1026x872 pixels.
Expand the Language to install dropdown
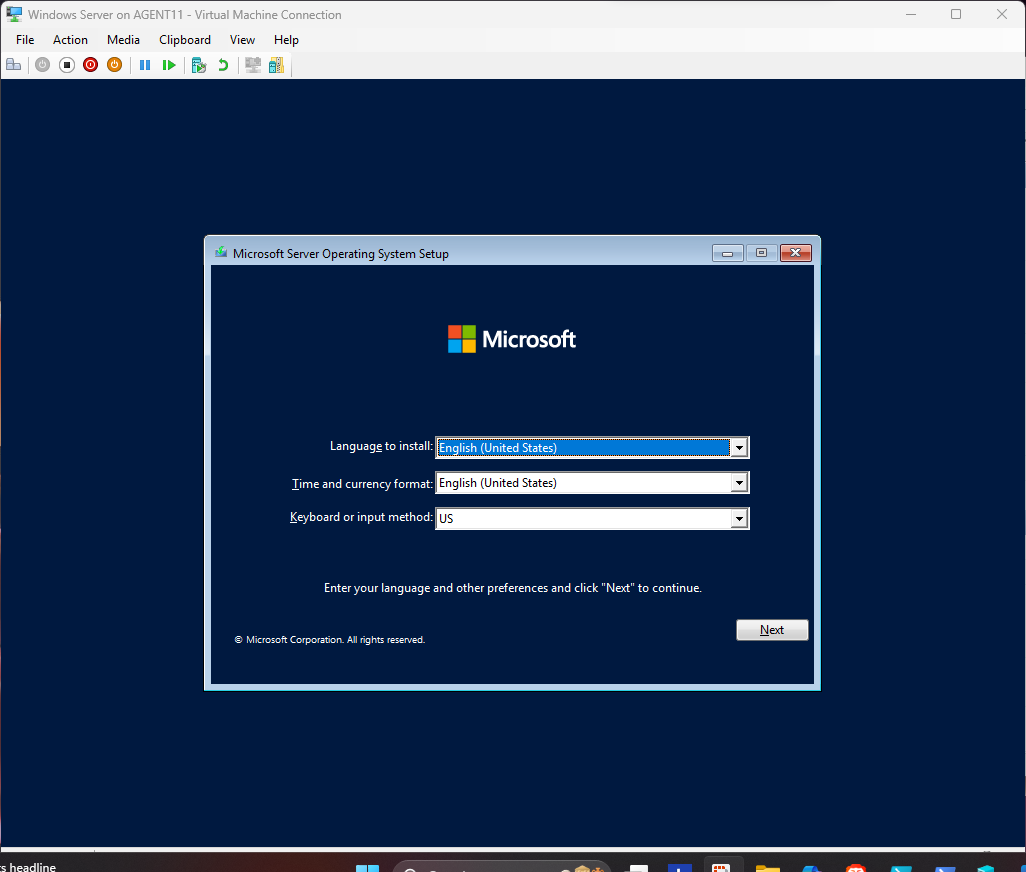pyautogui.click(x=739, y=448)
